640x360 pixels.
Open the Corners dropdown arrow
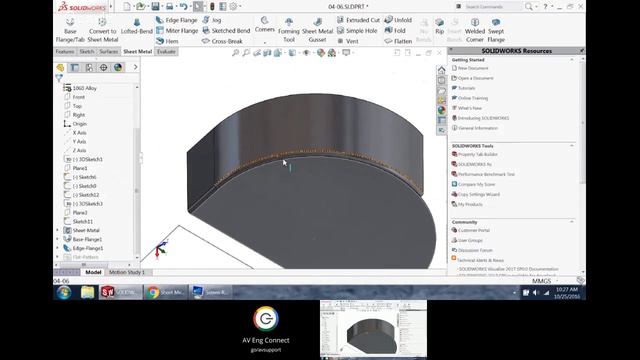pyautogui.click(x=264, y=42)
